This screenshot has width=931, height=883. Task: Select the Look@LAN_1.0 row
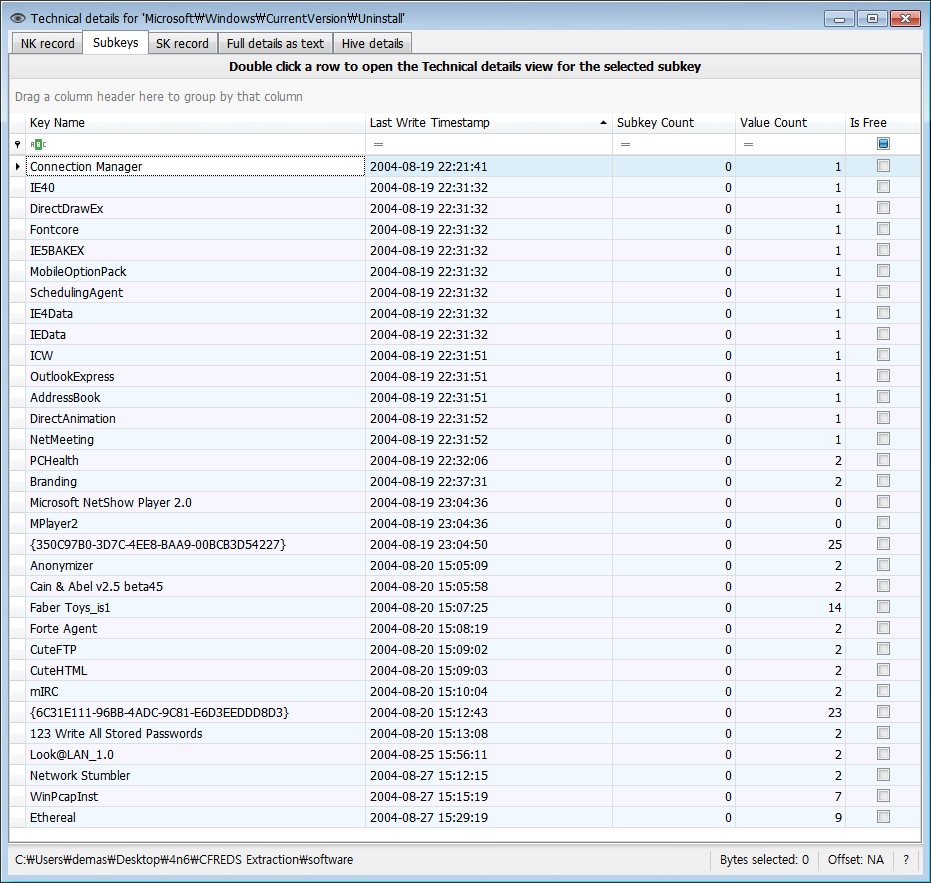465,755
